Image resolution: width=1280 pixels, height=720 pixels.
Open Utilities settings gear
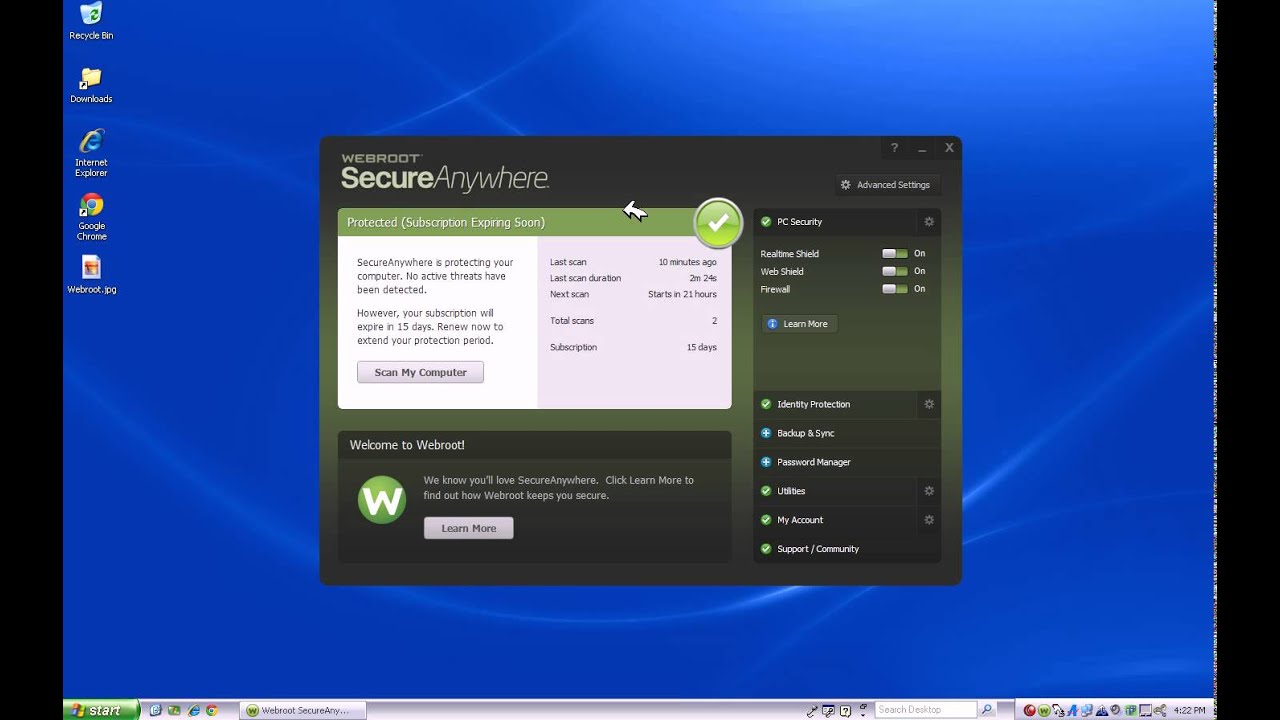coord(929,491)
